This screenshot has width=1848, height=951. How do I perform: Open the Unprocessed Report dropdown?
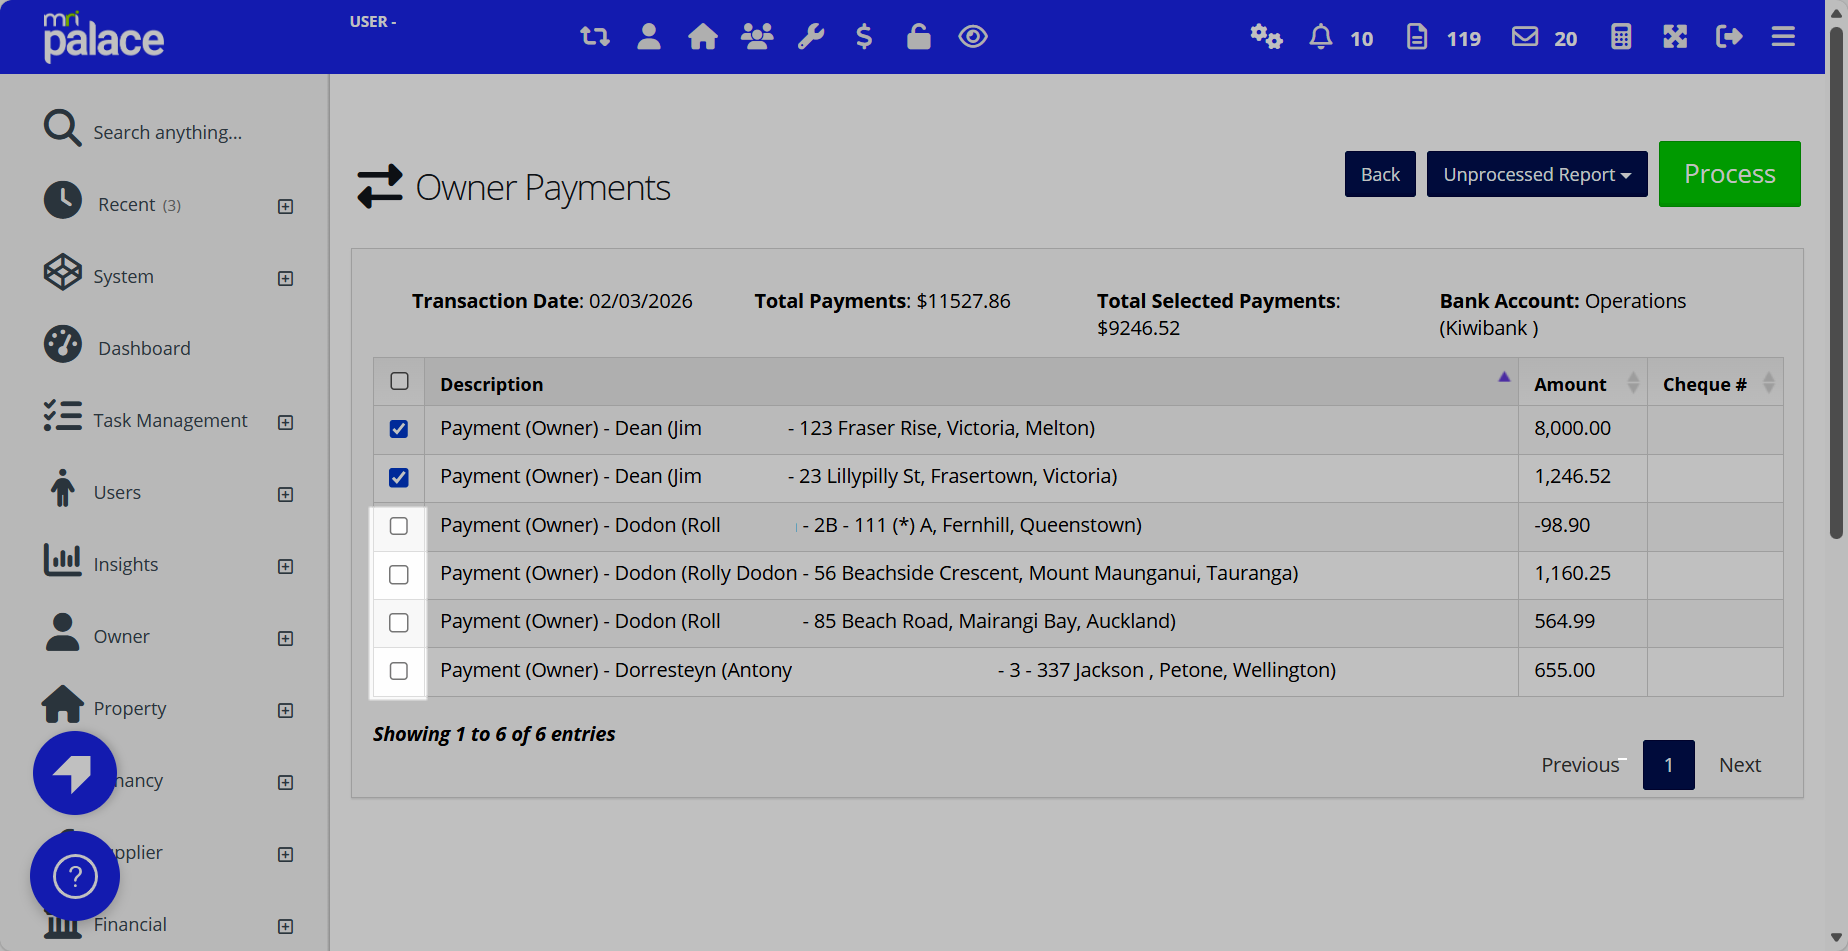1537,174
